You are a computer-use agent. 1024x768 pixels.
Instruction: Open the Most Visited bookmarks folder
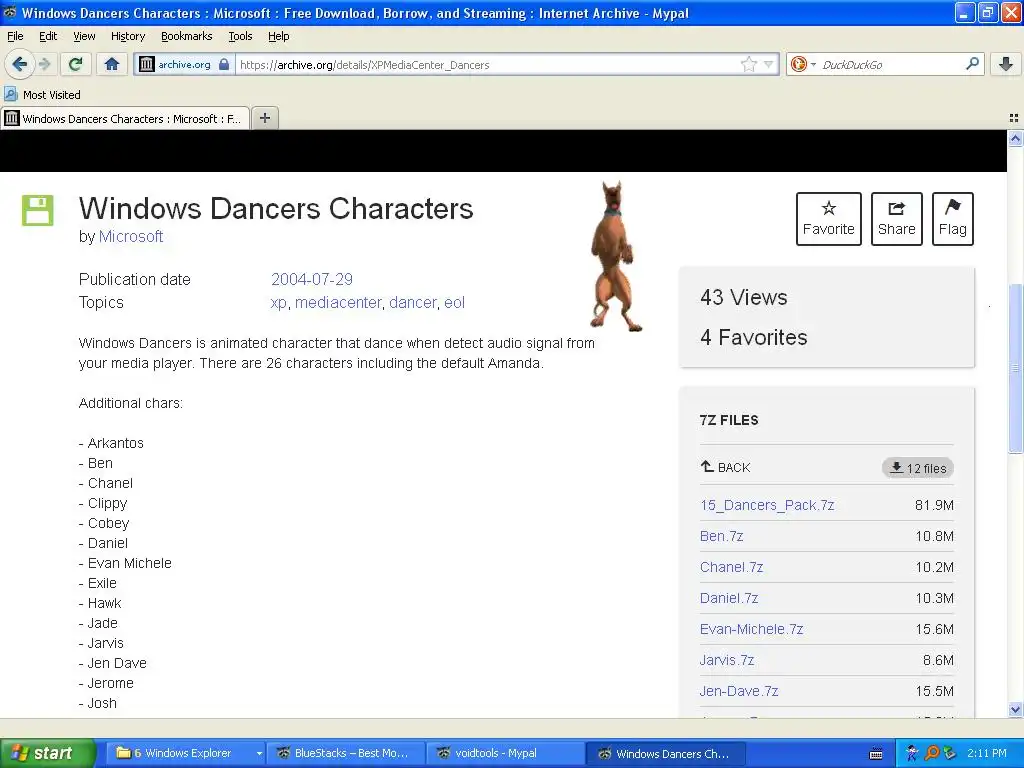tap(43, 95)
